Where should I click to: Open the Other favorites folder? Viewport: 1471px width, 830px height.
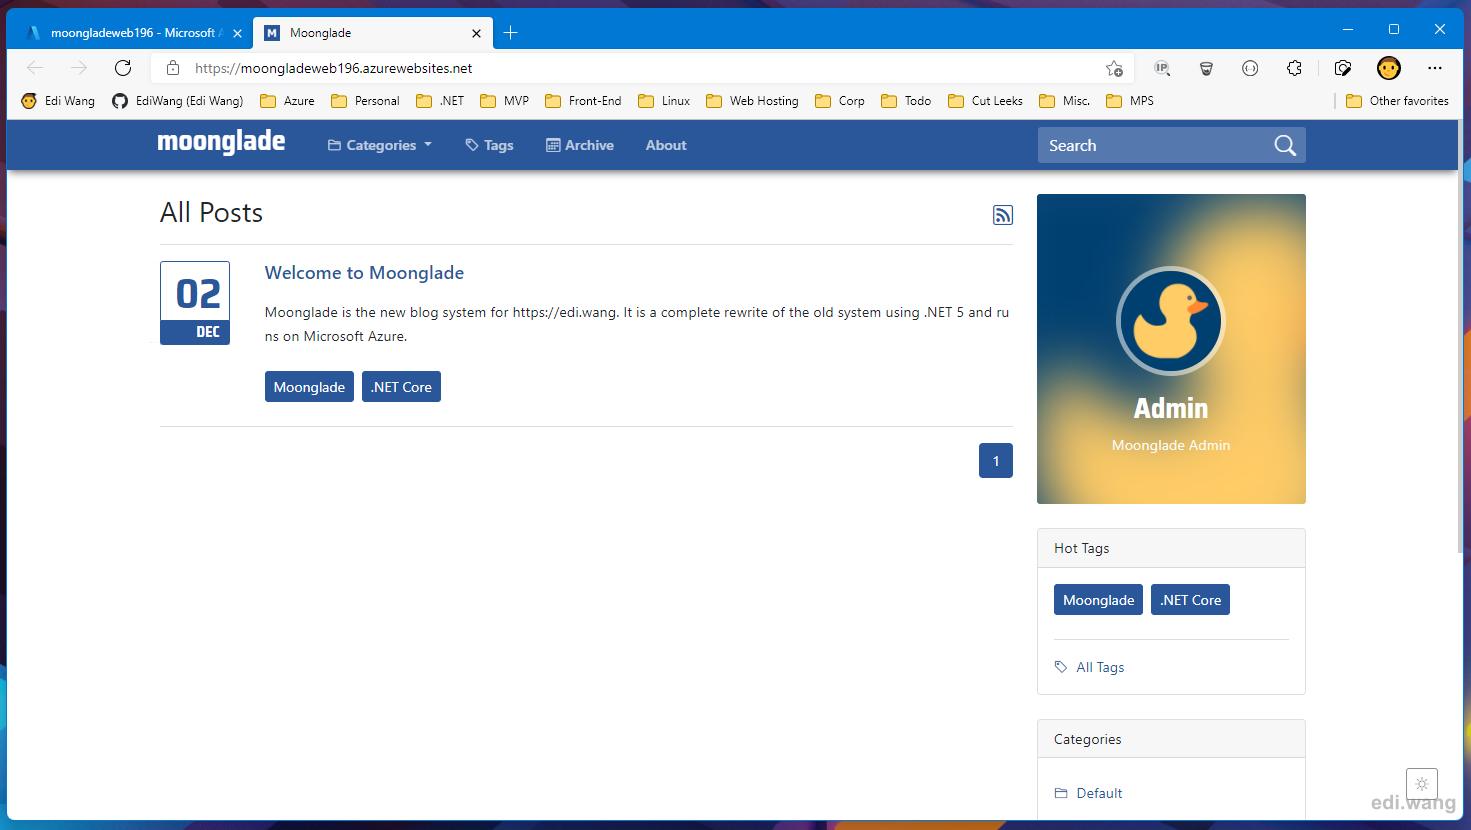pos(1397,101)
